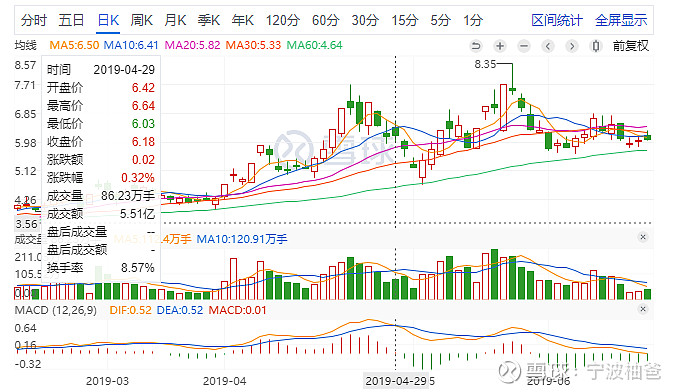Close the MACD indicator panel
The image size is (681, 392).
[643, 309]
